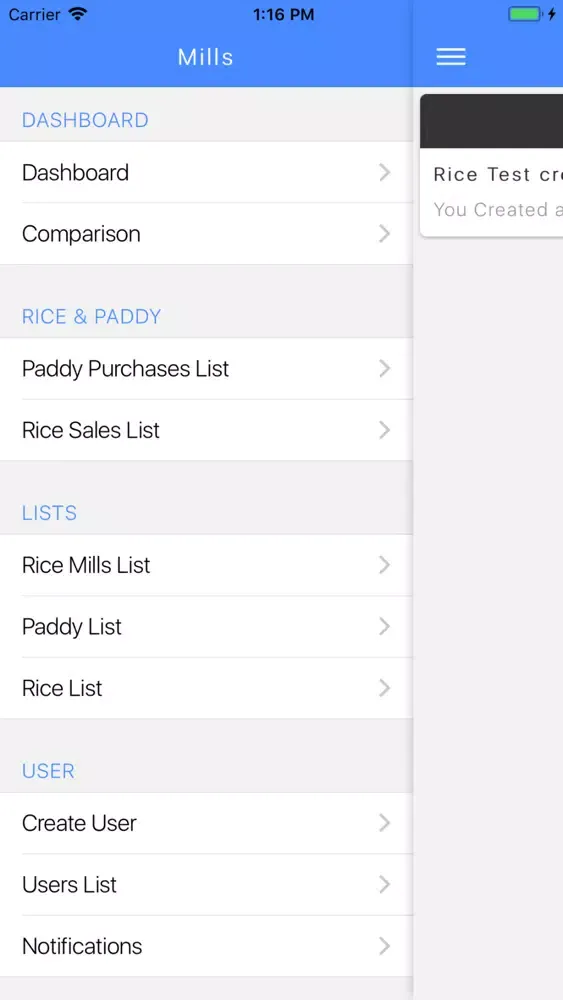Viewport: 563px width, 1000px height.
Task: Click the battery icon in status bar
Action: tap(525, 14)
